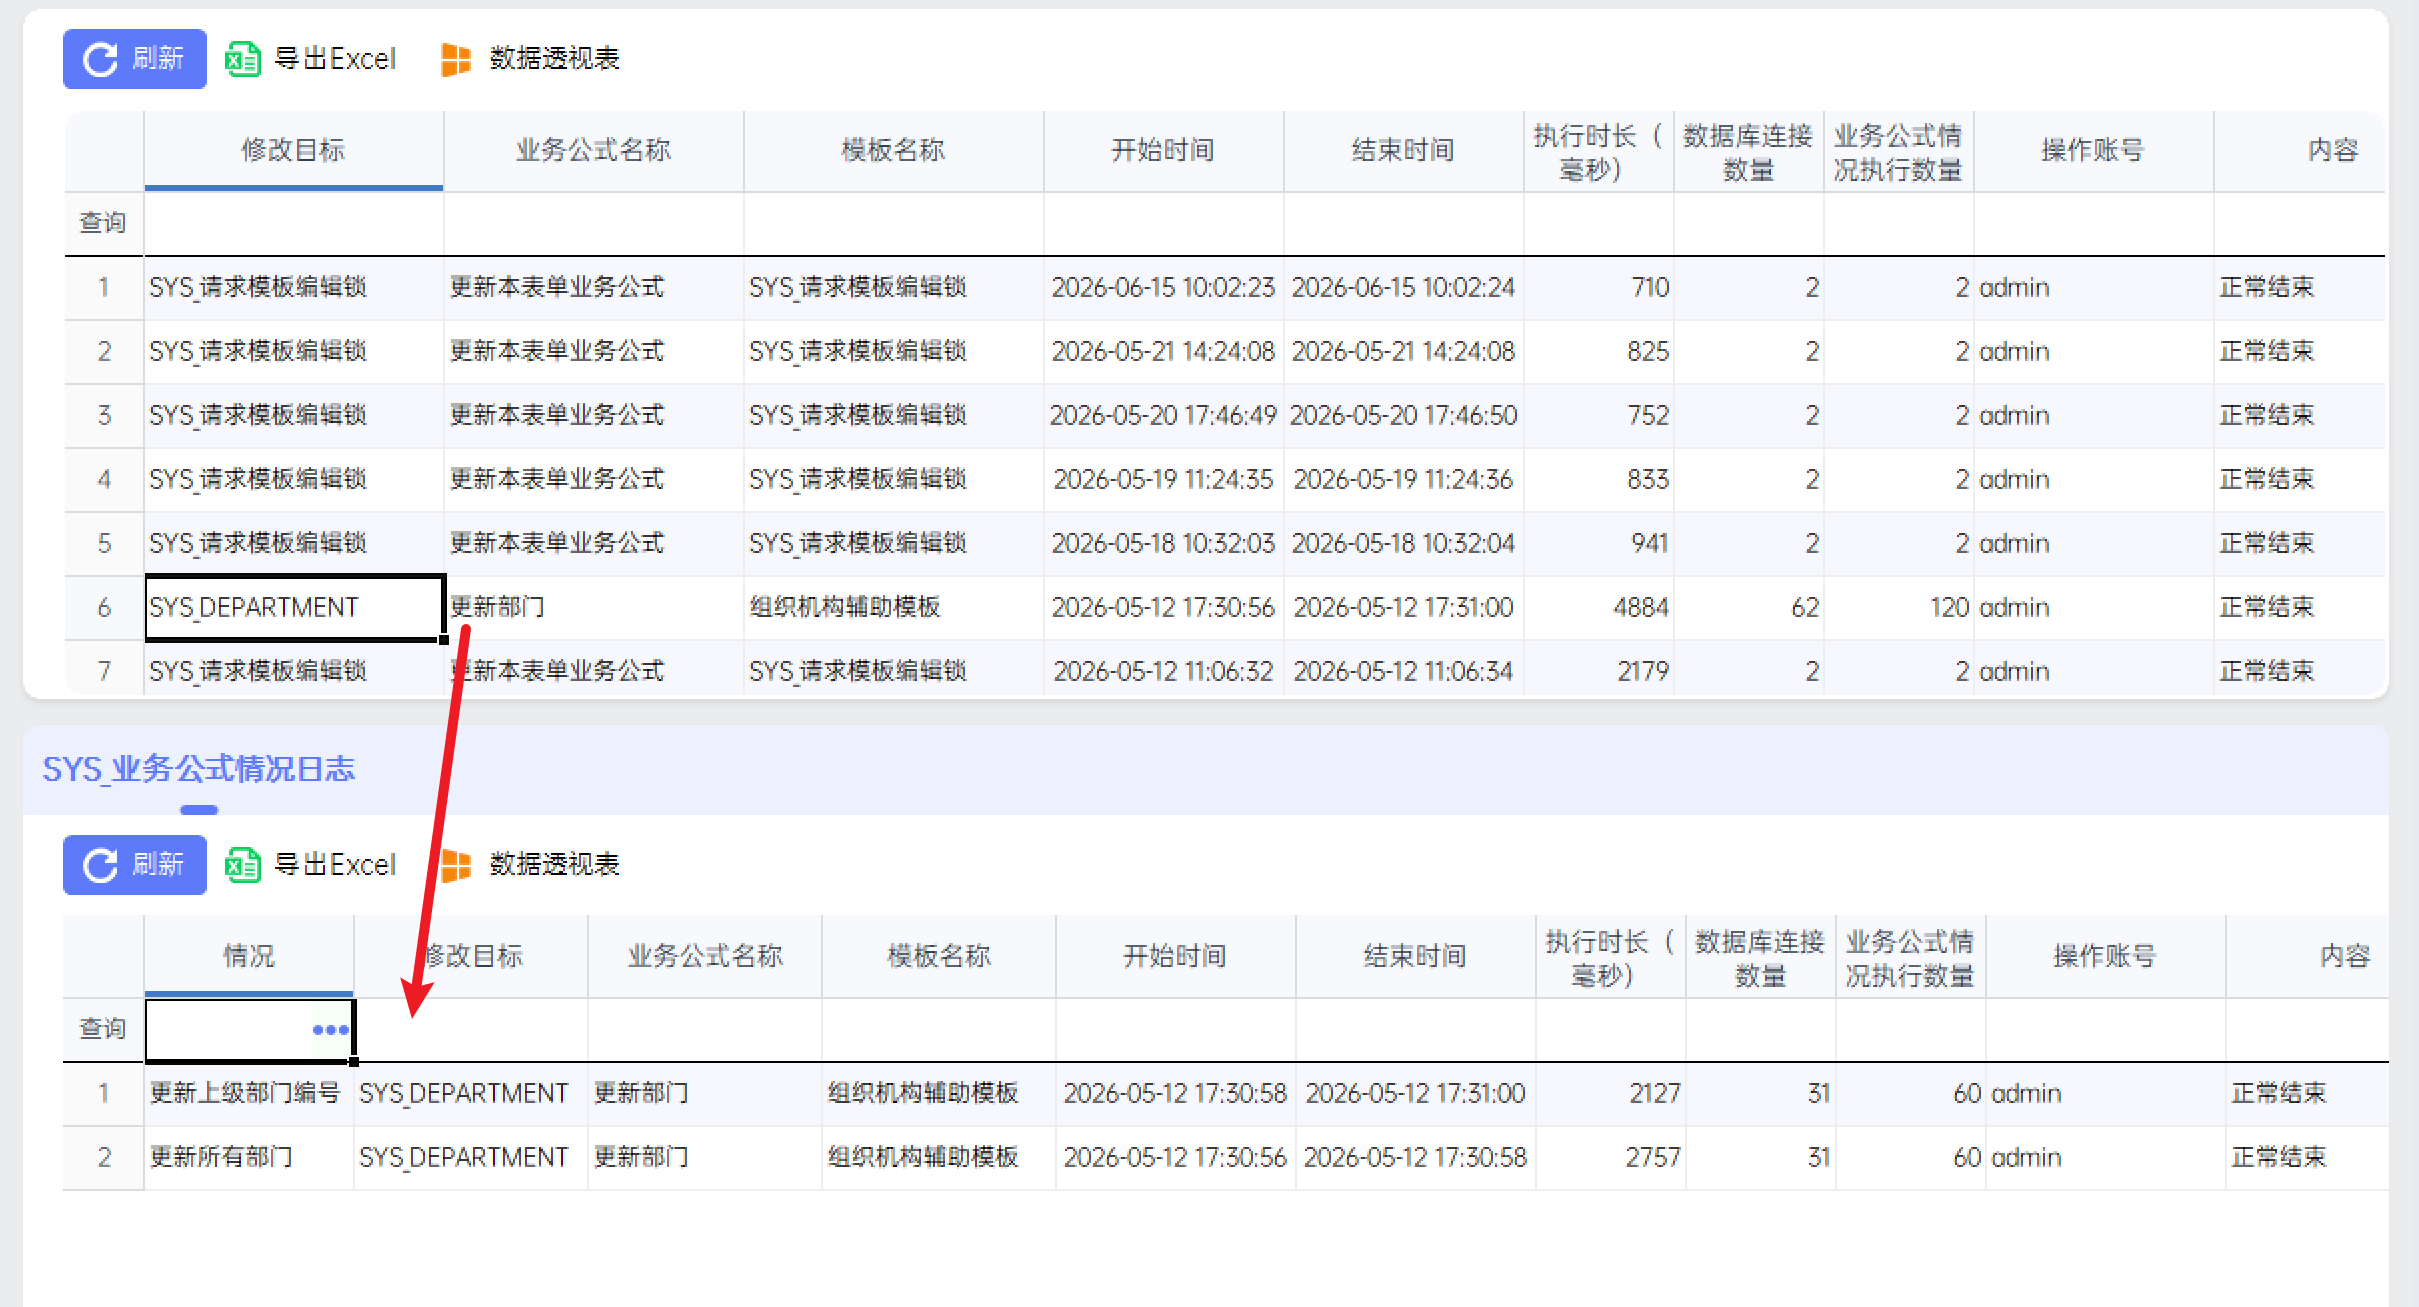Click lower table 结束时间 column header
Image resolution: width=2419 pixels, height=1307 pixels.
[x=1416, y=956]
